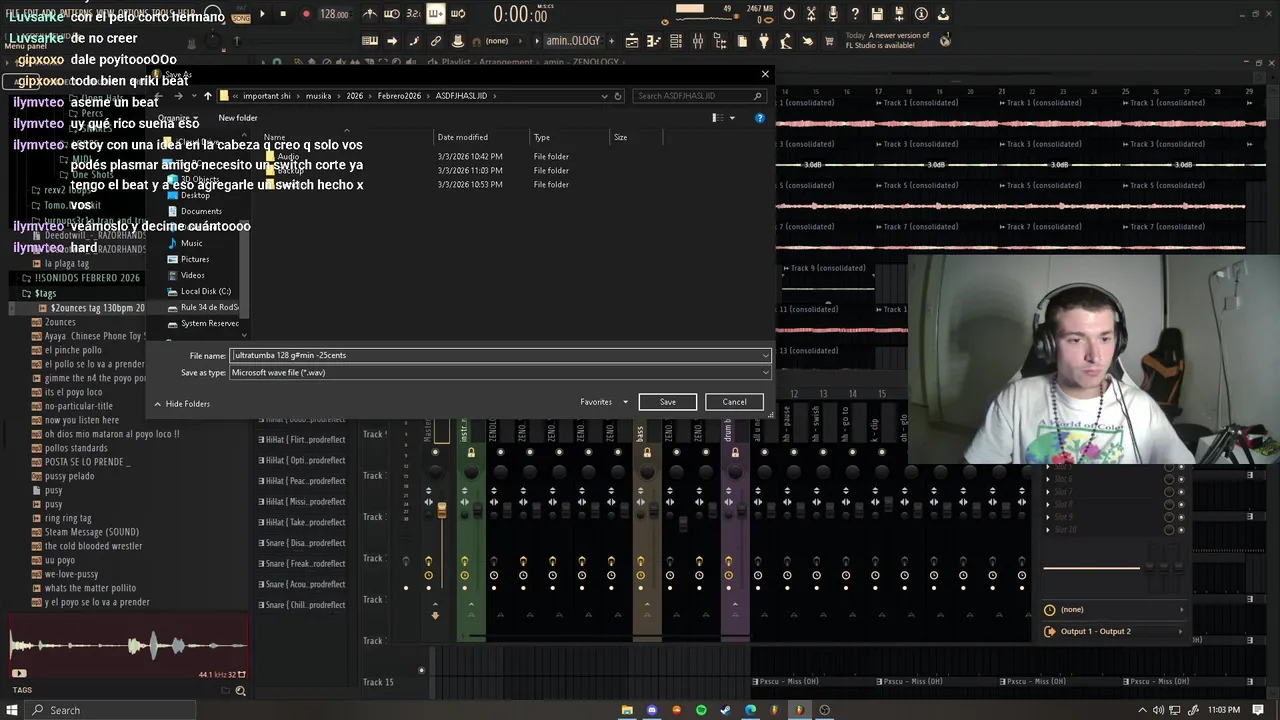Open FL Studio help question mark icon
Image resolution: width=1280 pixels, height=720 pixels.
coord(855,14)
